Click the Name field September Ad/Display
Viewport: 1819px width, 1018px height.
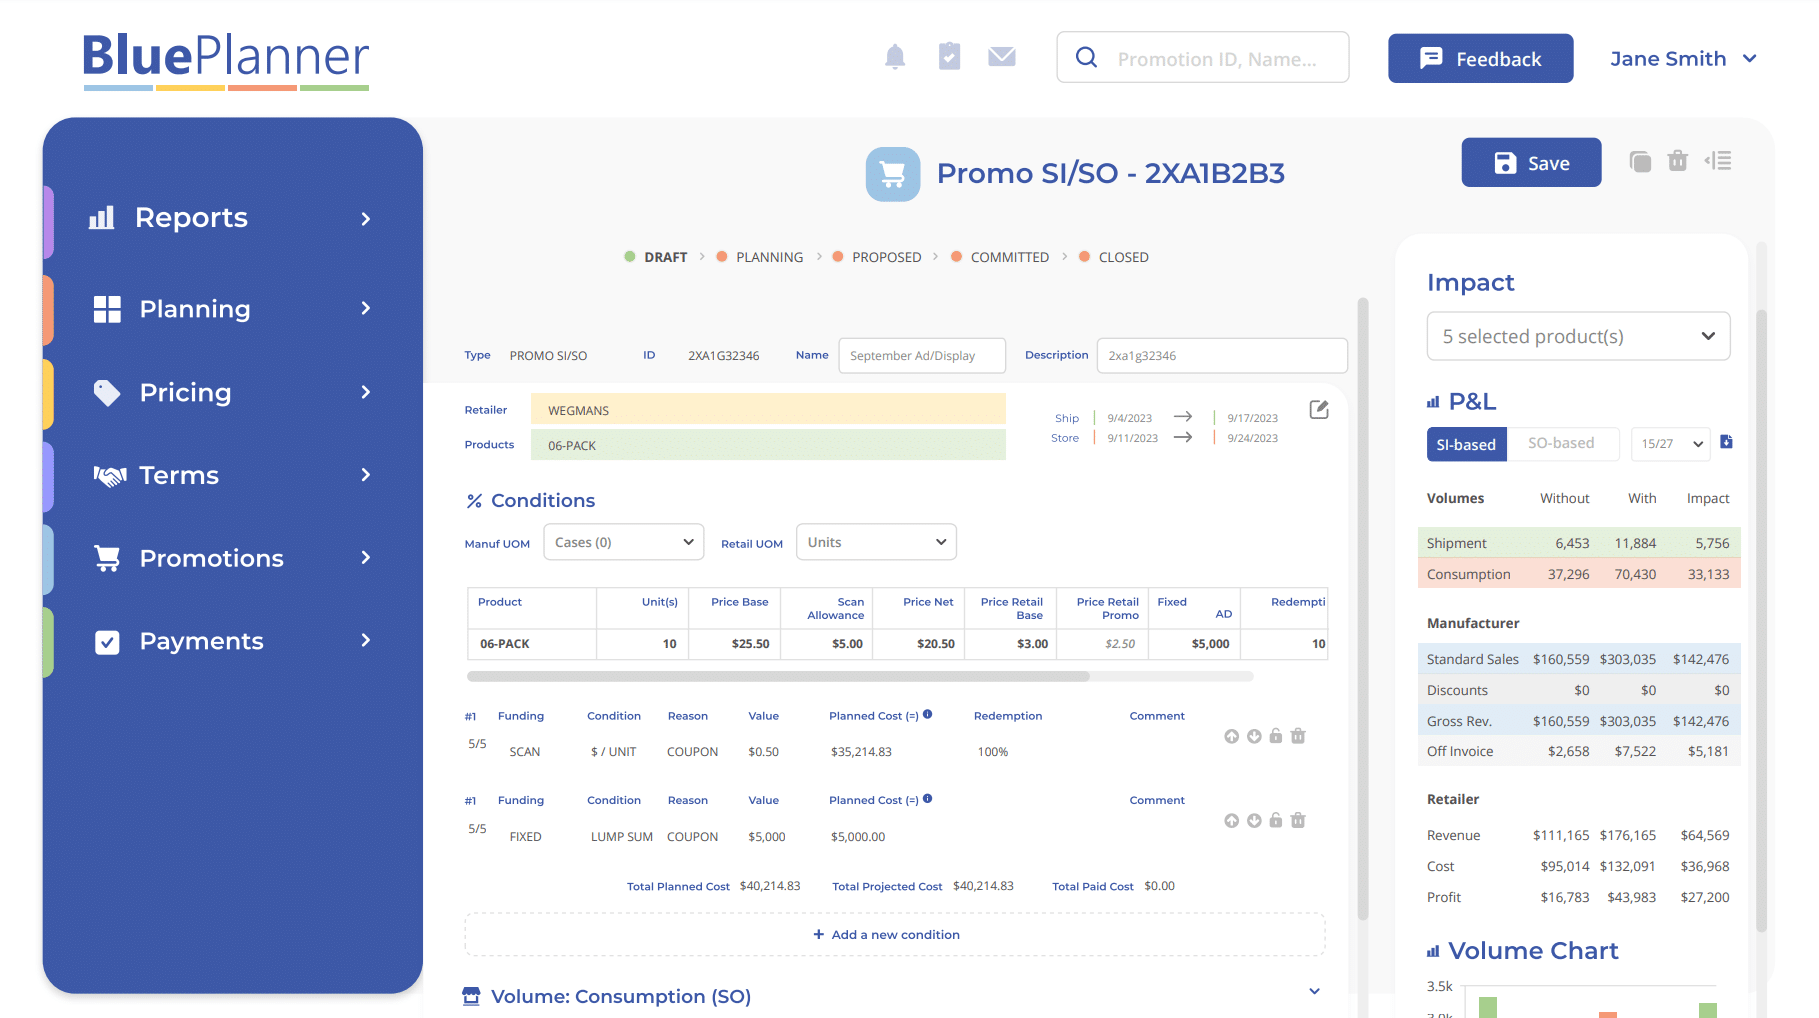coord(922,355)
